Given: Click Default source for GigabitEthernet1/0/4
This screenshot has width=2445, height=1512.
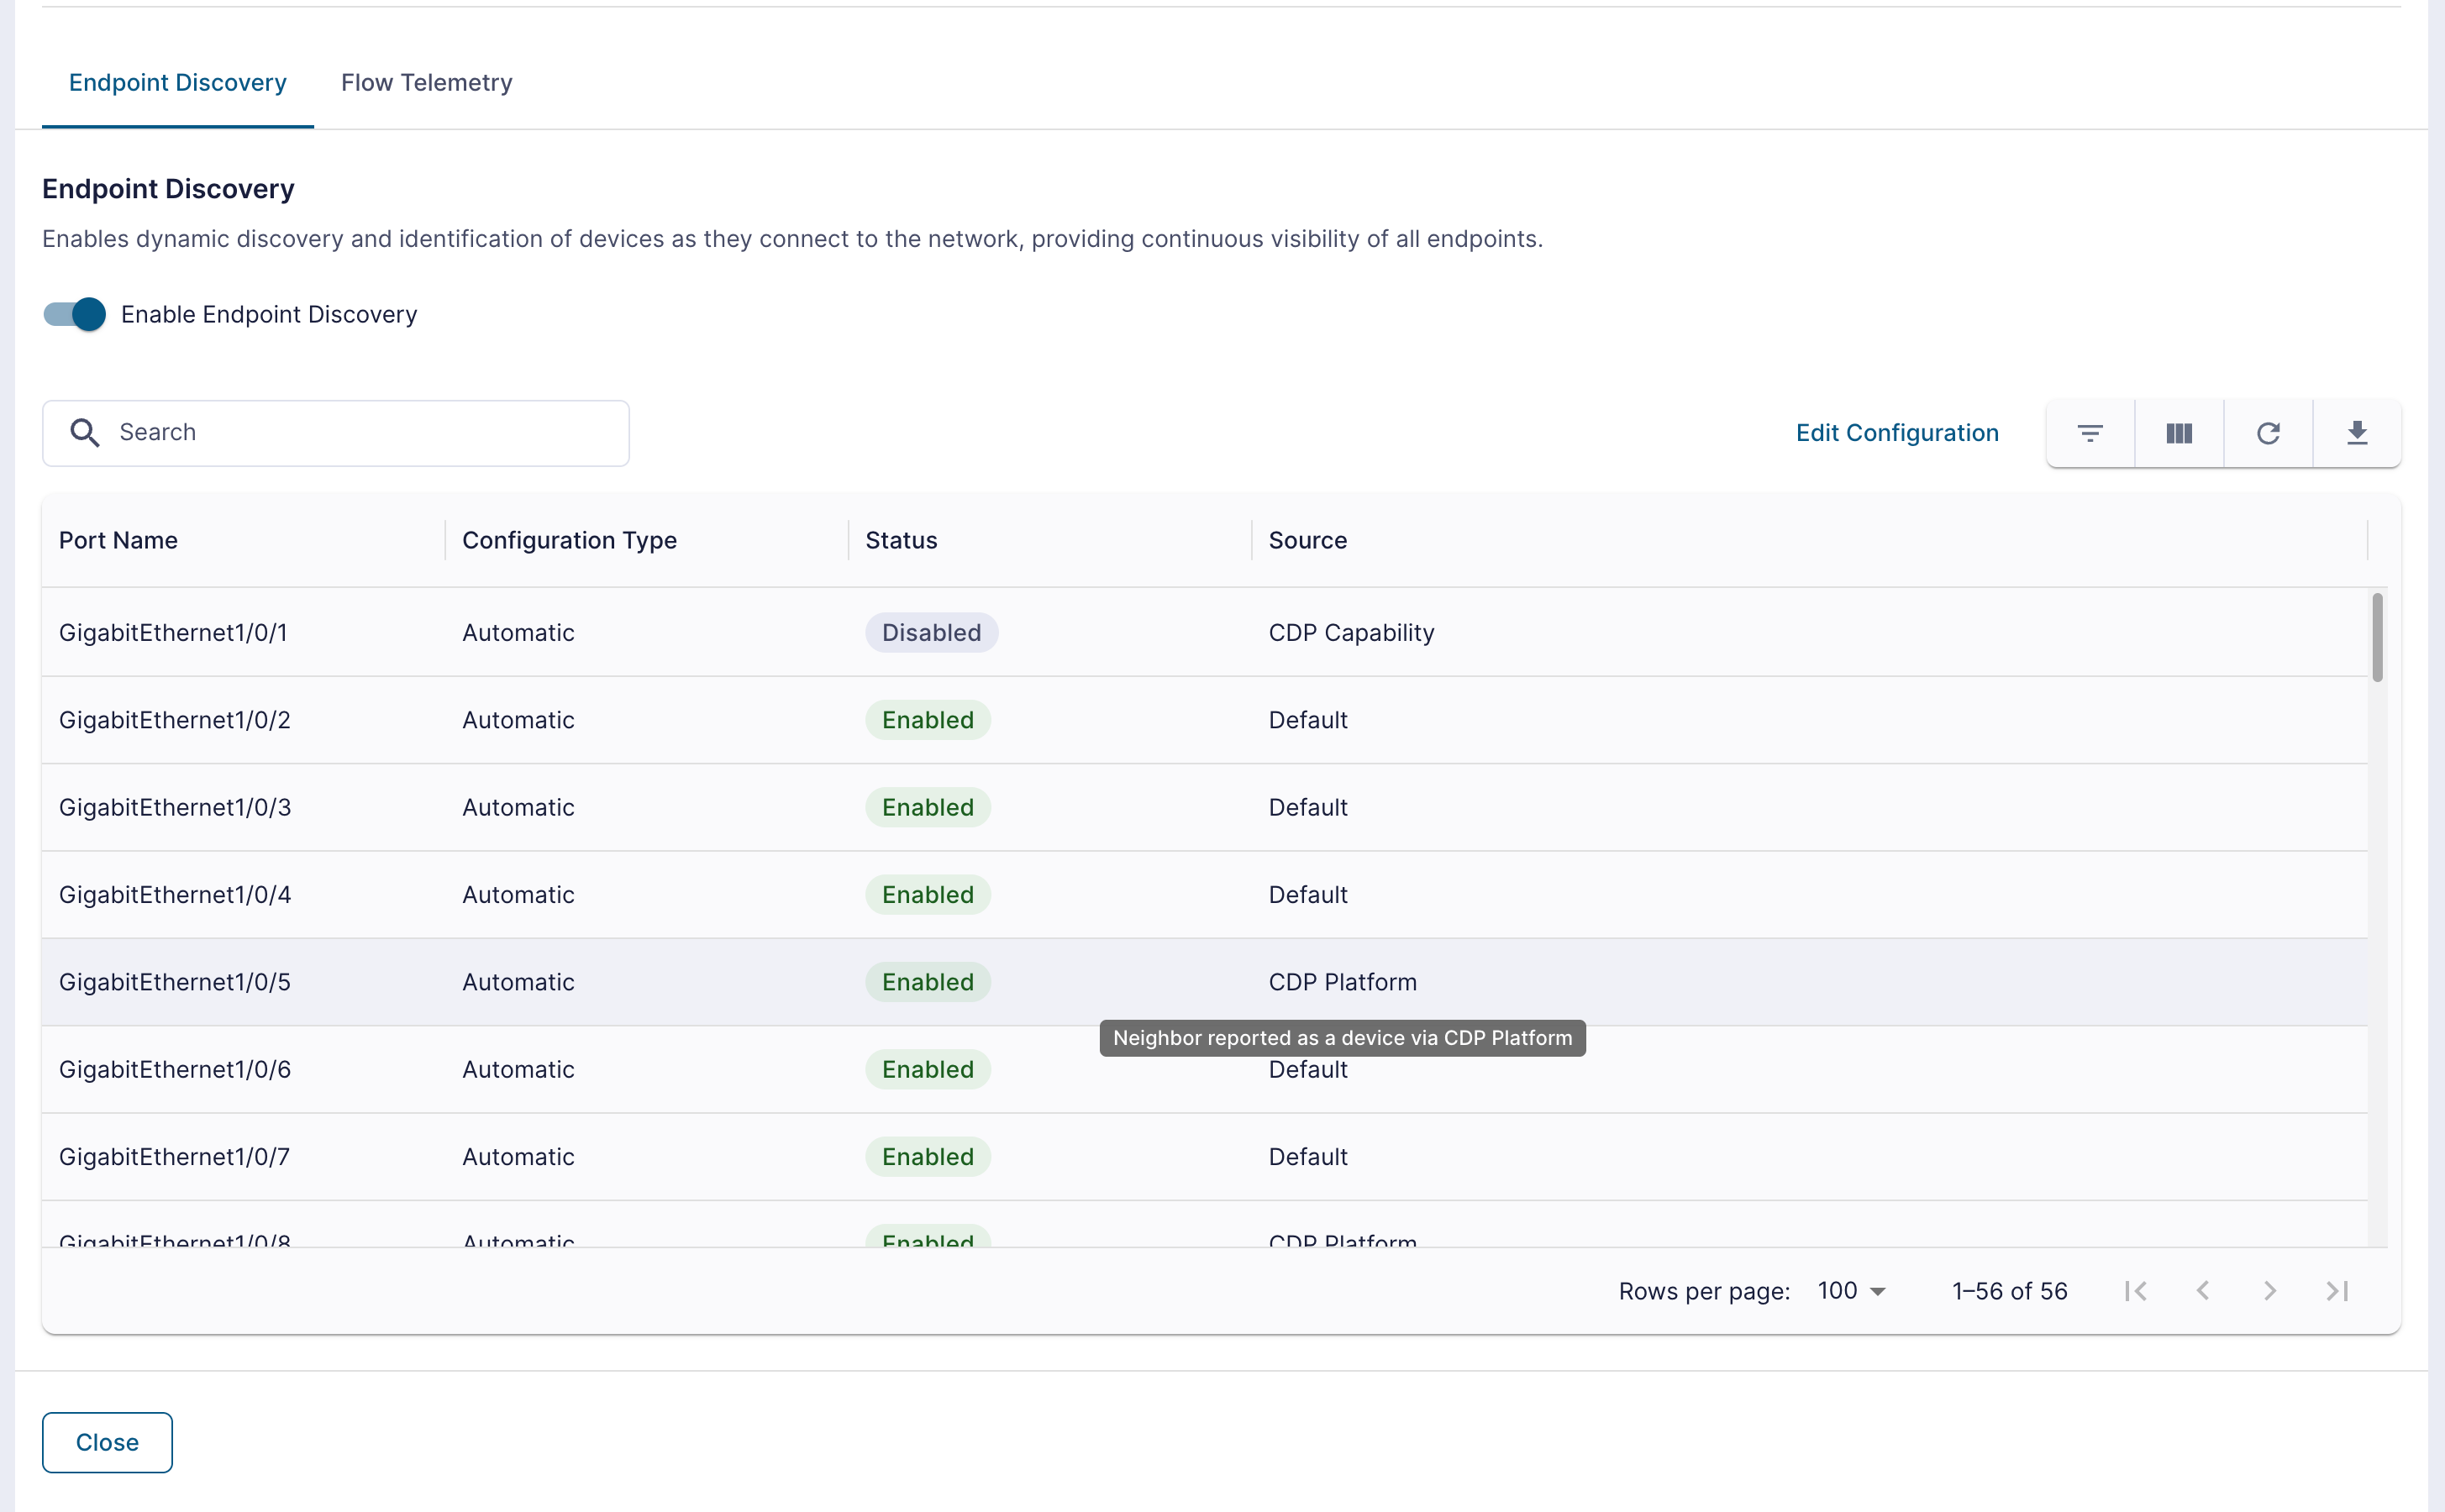Looking at the screenshot, I should tap(1308, 894).
